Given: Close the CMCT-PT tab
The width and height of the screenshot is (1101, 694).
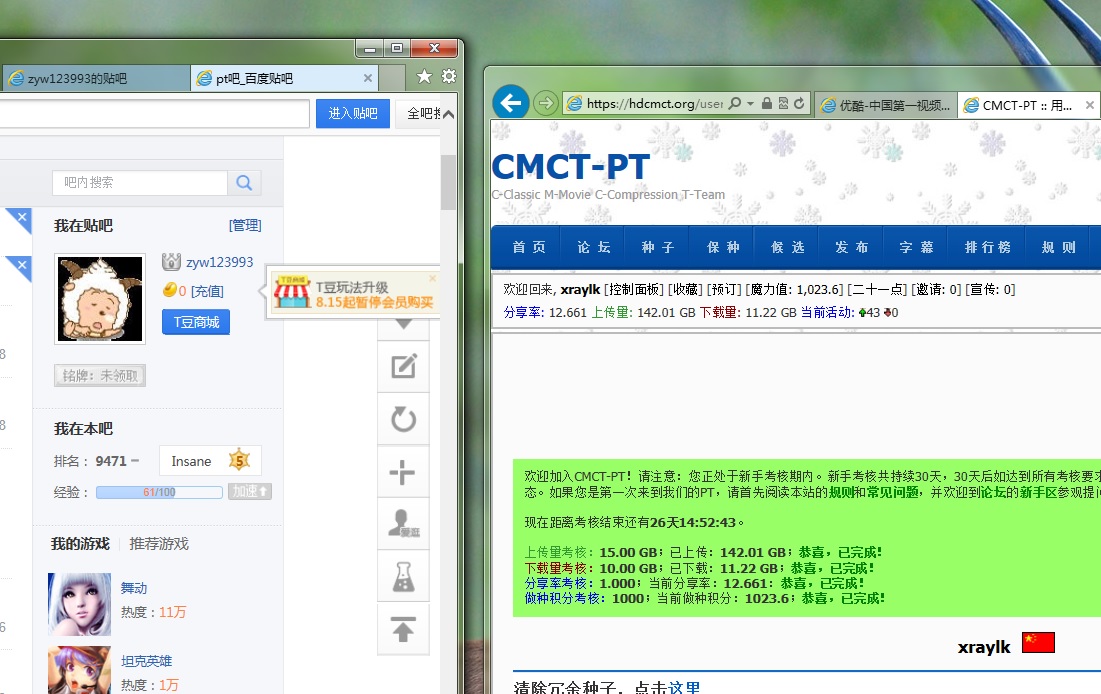Looking at the screenshot, I should point(1090,105).
